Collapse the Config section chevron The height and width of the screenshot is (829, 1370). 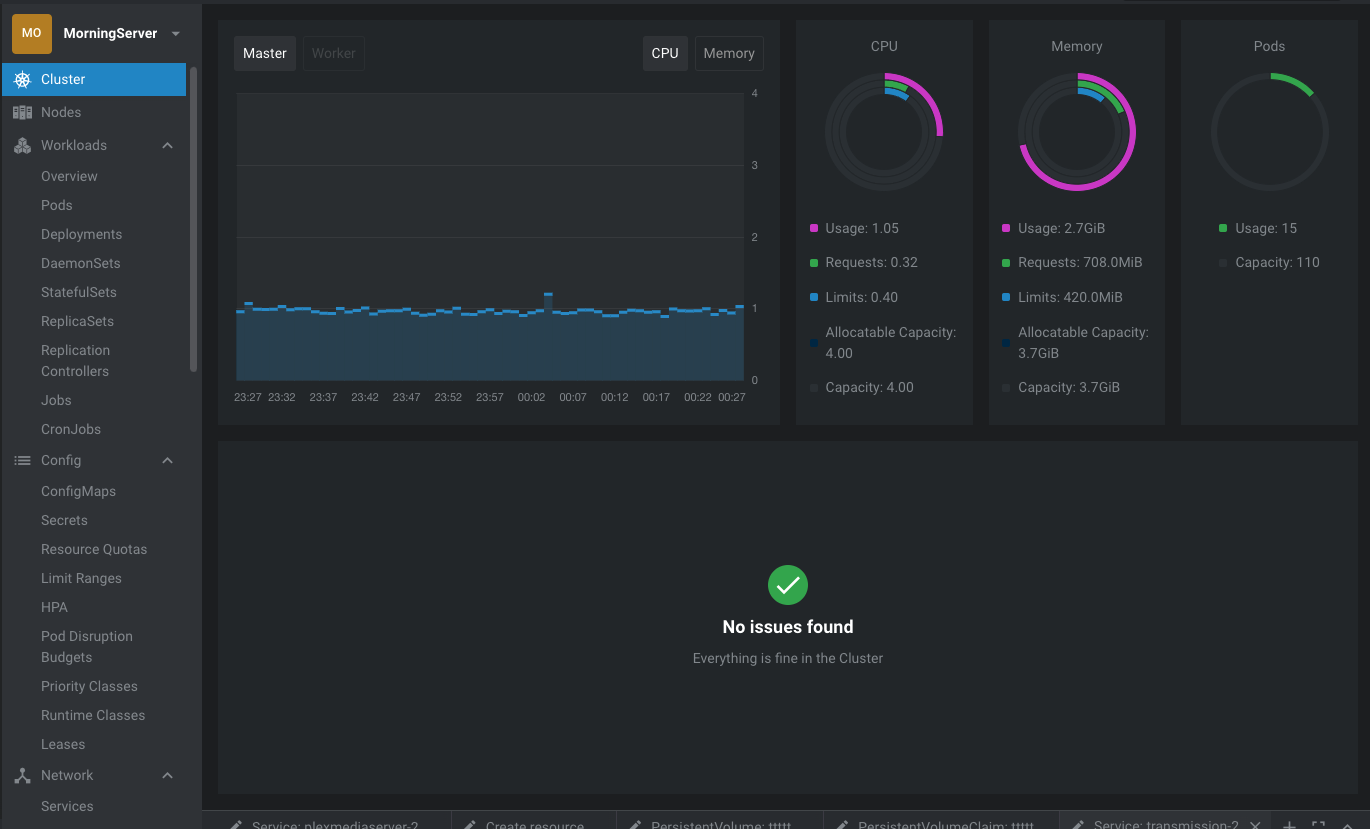[x=168, y=460]
